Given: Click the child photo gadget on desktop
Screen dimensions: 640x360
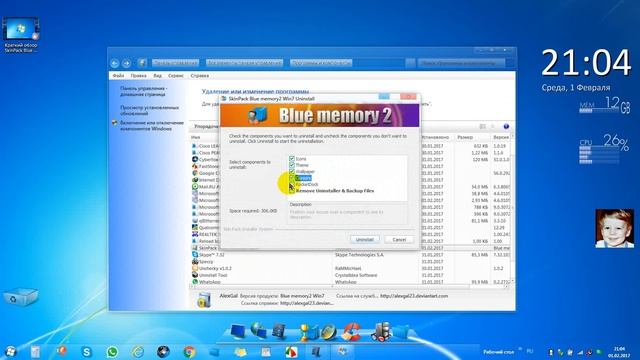Looking at the screenshot, I should (614, 228).
